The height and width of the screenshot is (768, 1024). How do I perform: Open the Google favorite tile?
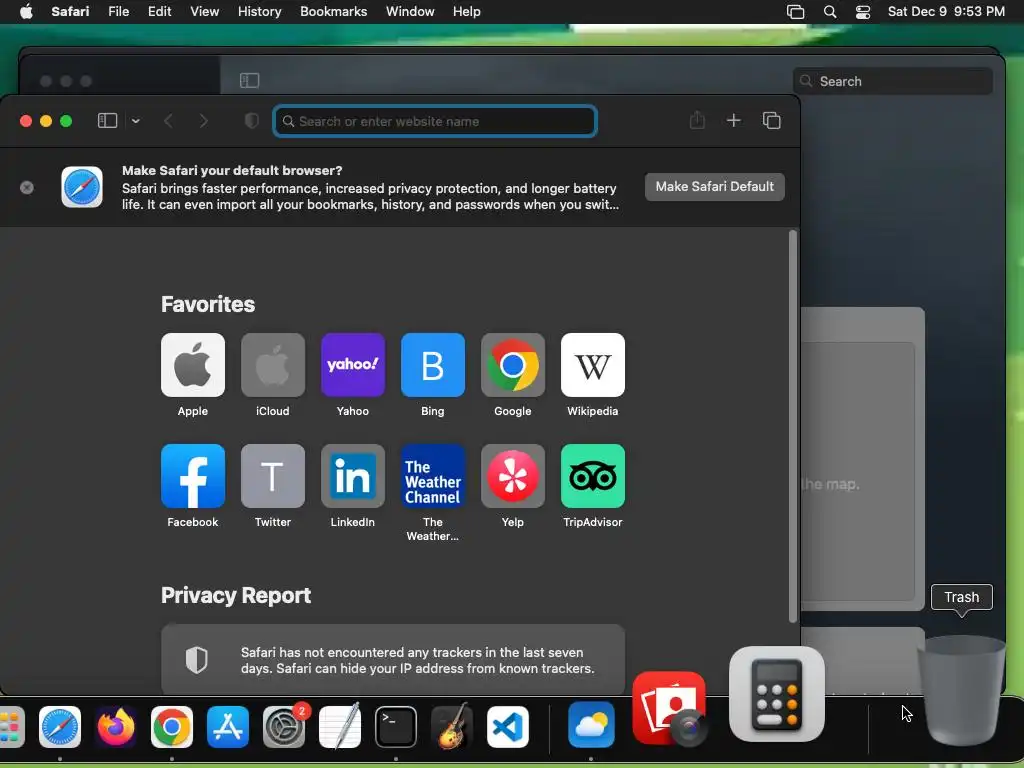point(513,365)
